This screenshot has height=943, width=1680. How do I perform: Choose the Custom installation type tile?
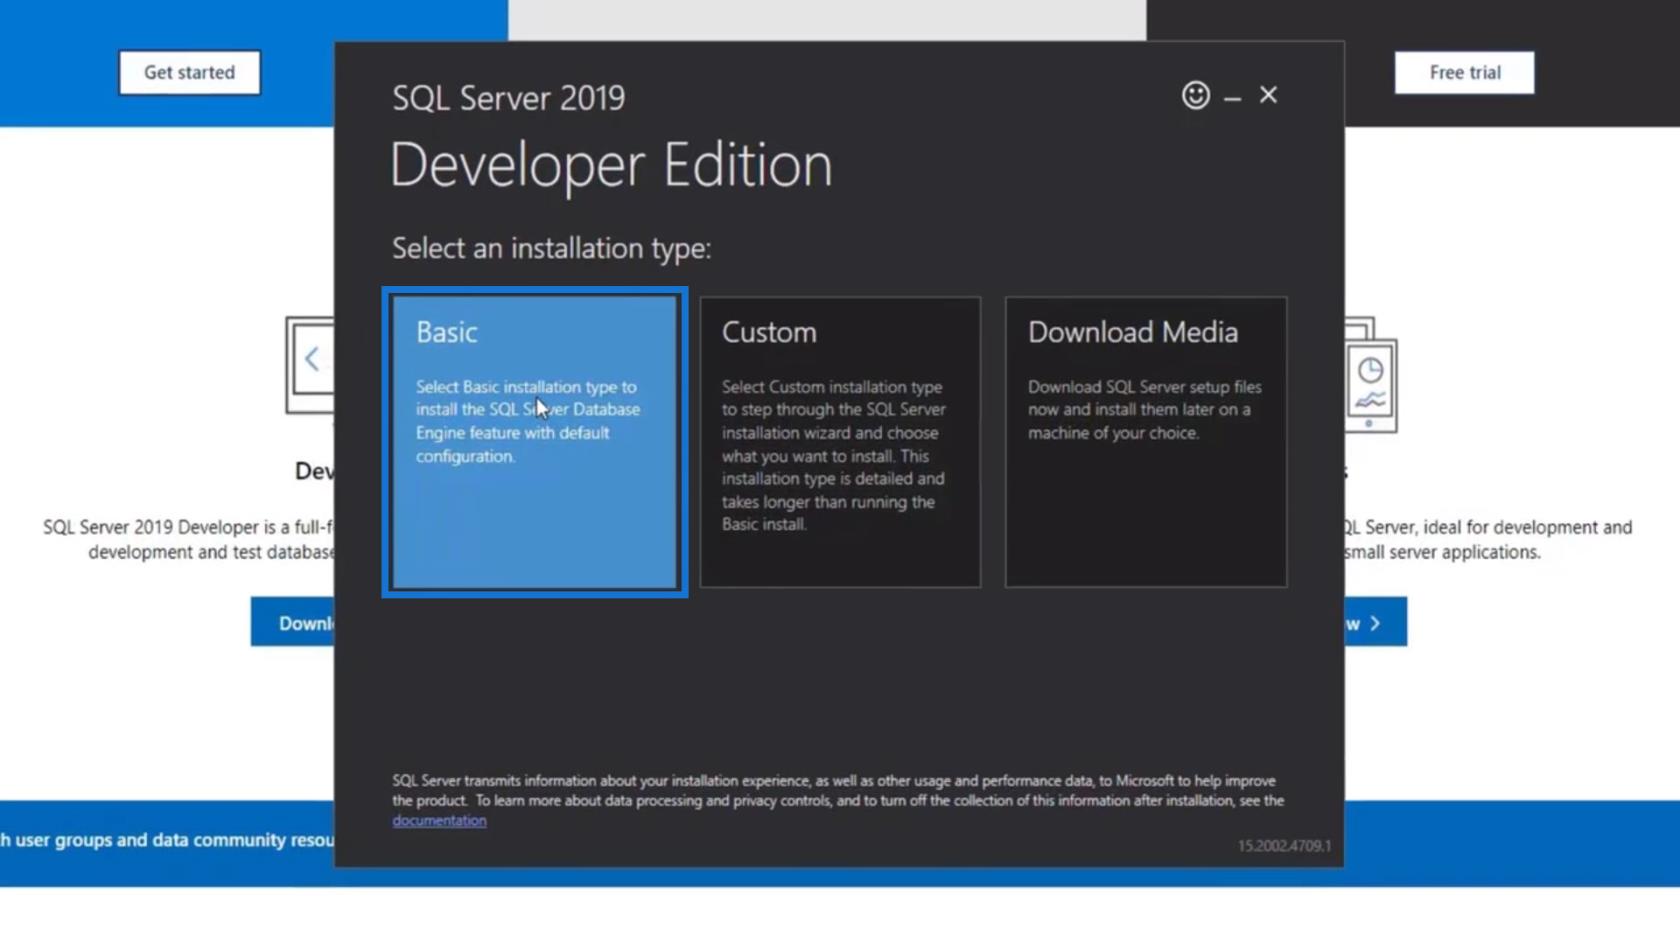(840, 442)
